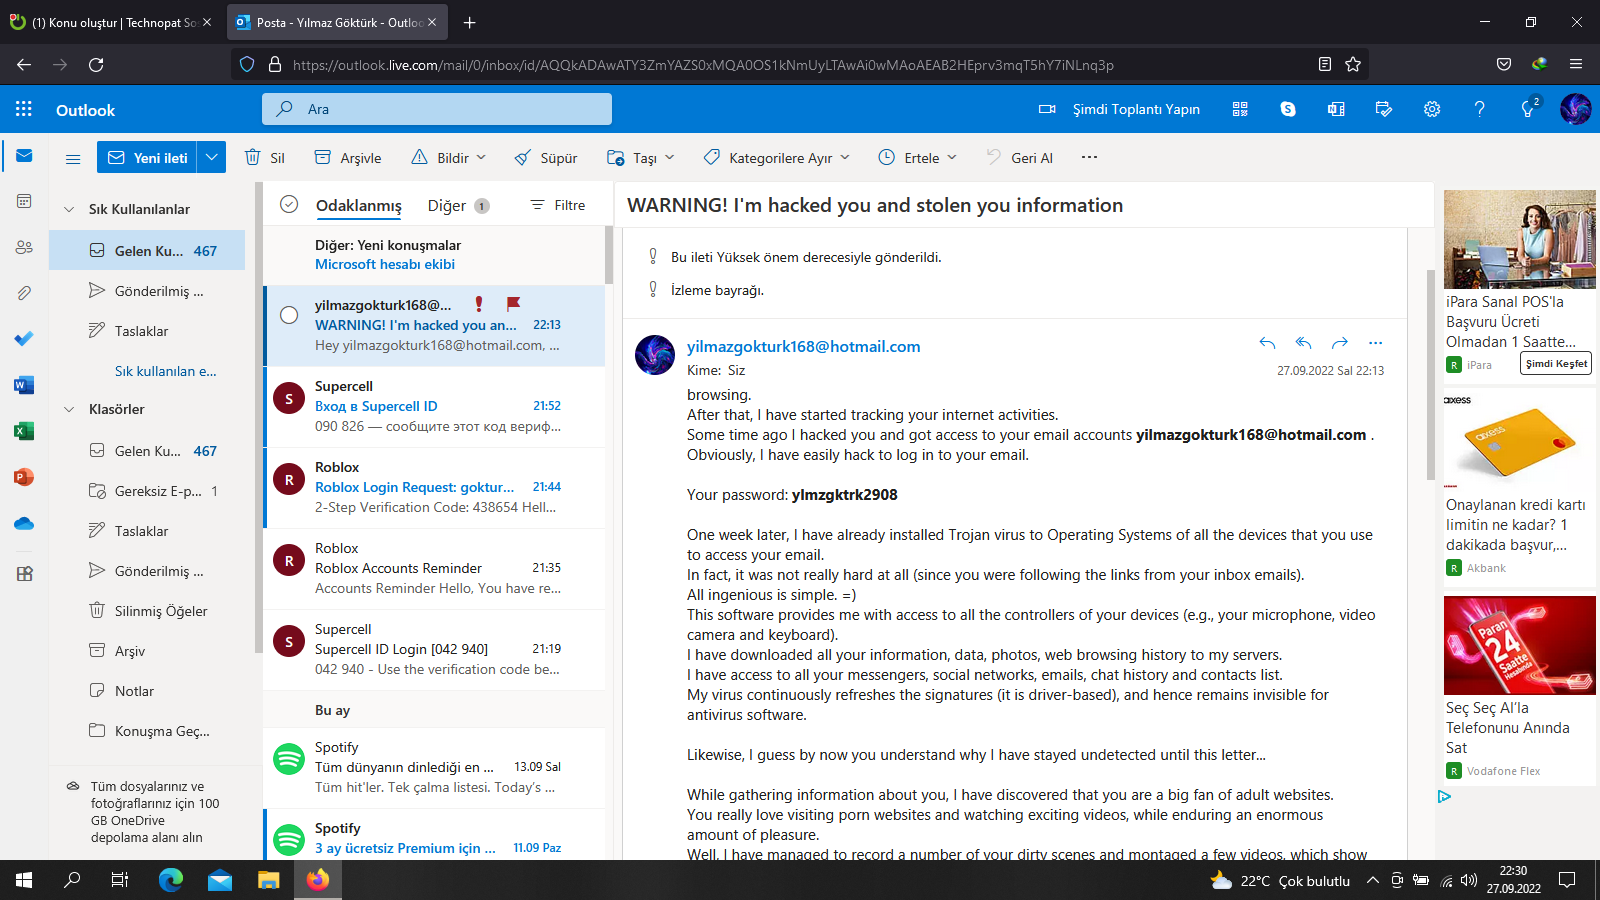Image resolution: width=1600 pixels, height=900 pixels.
Task: Open the Help question mark
Action: 1480,109
